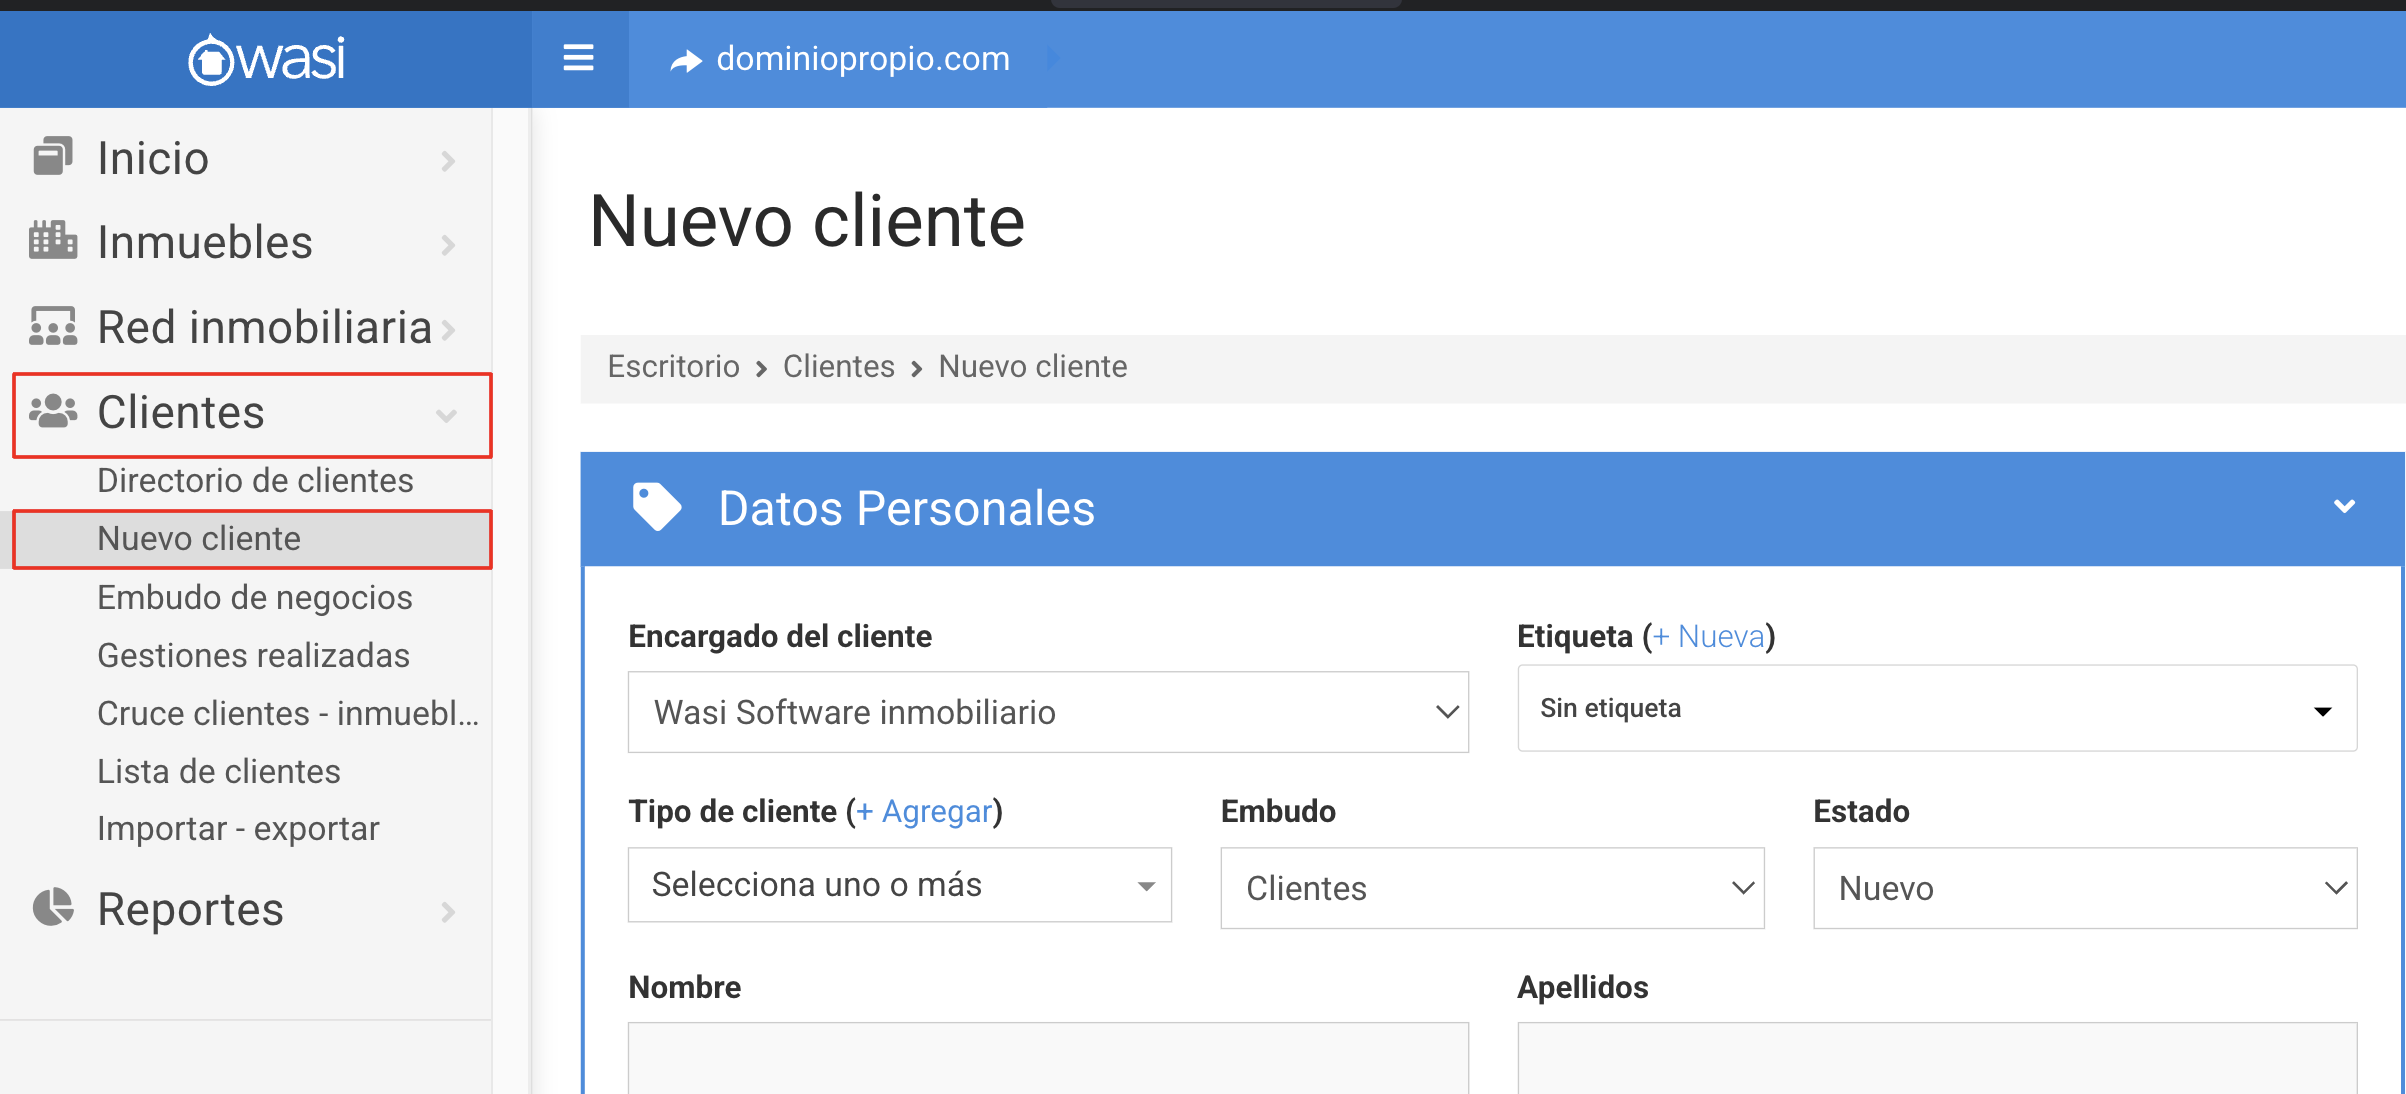Select Embudo de negocios in sidebar
The width and height of the screenshot is (2406, 1094).
255,598
